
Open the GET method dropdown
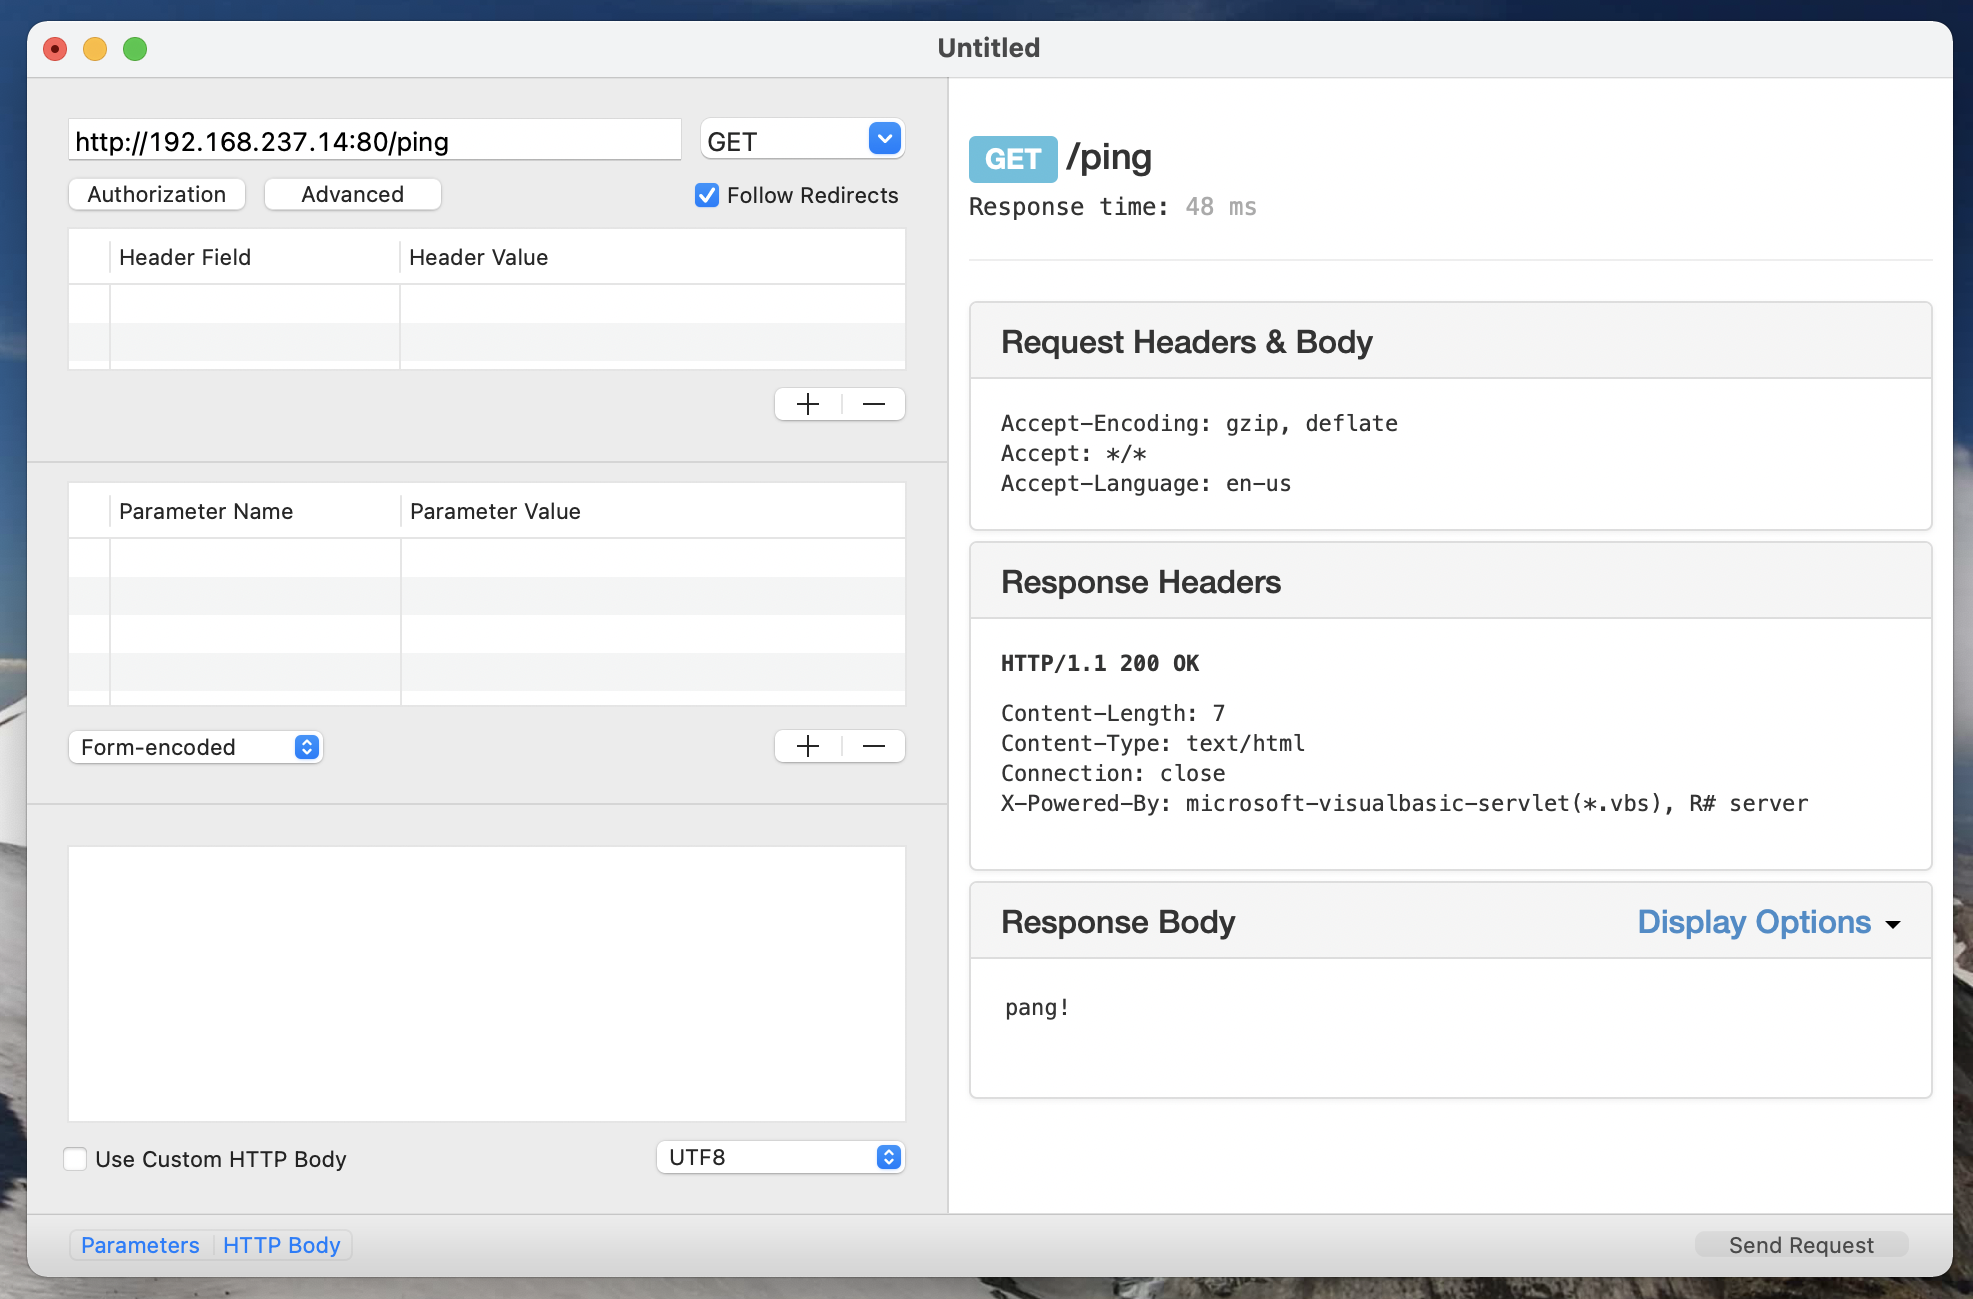tap(884, 139)
